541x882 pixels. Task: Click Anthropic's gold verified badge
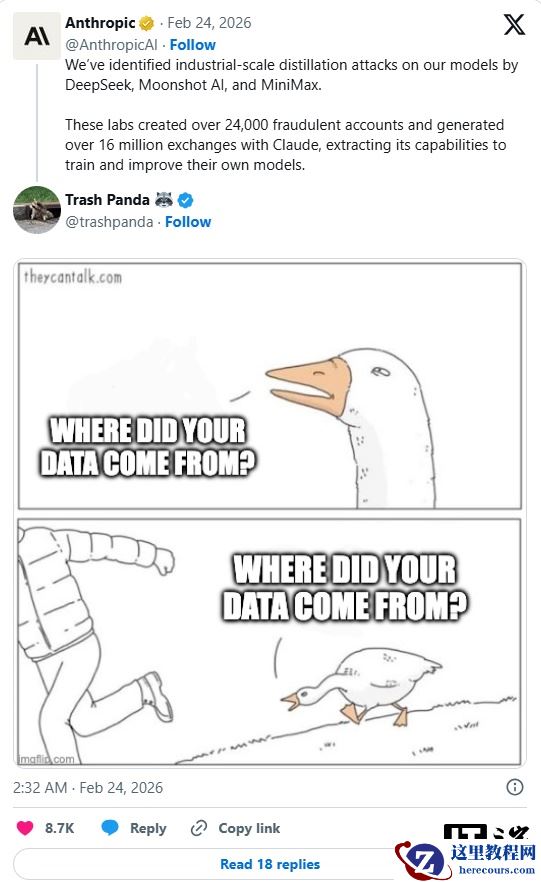tap(146, 24)
